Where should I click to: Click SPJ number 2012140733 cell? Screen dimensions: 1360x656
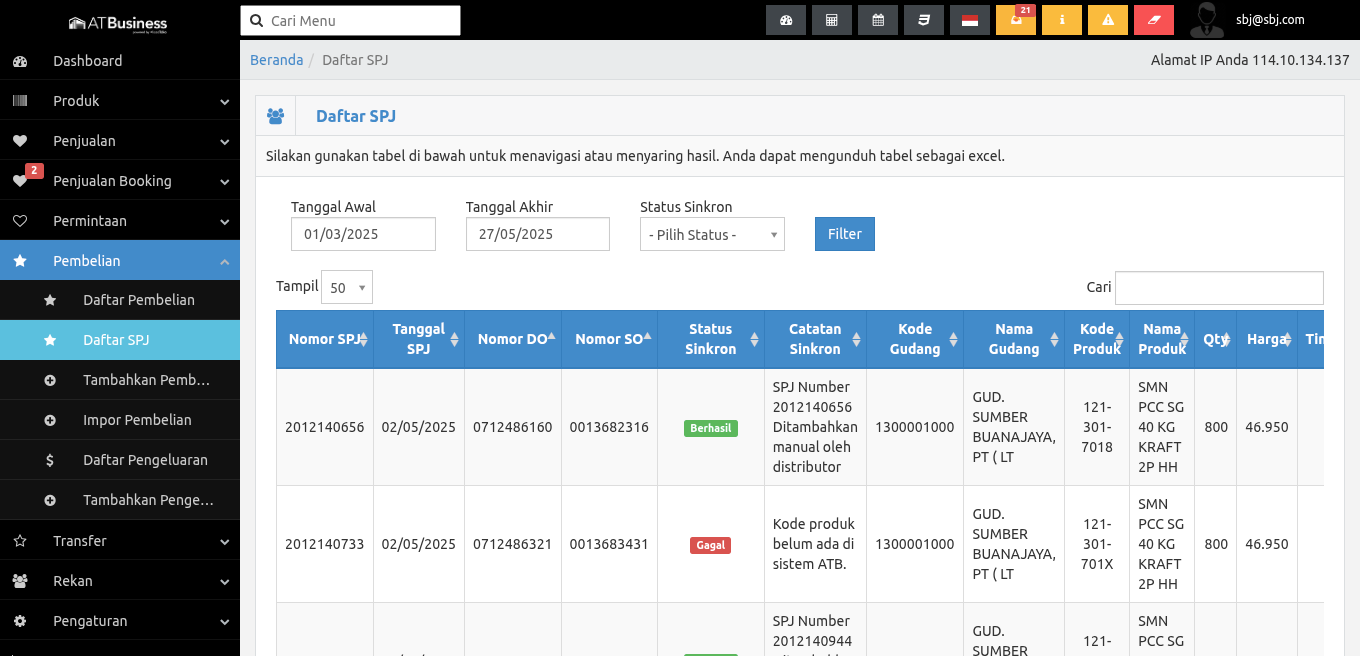click(325, 544)
